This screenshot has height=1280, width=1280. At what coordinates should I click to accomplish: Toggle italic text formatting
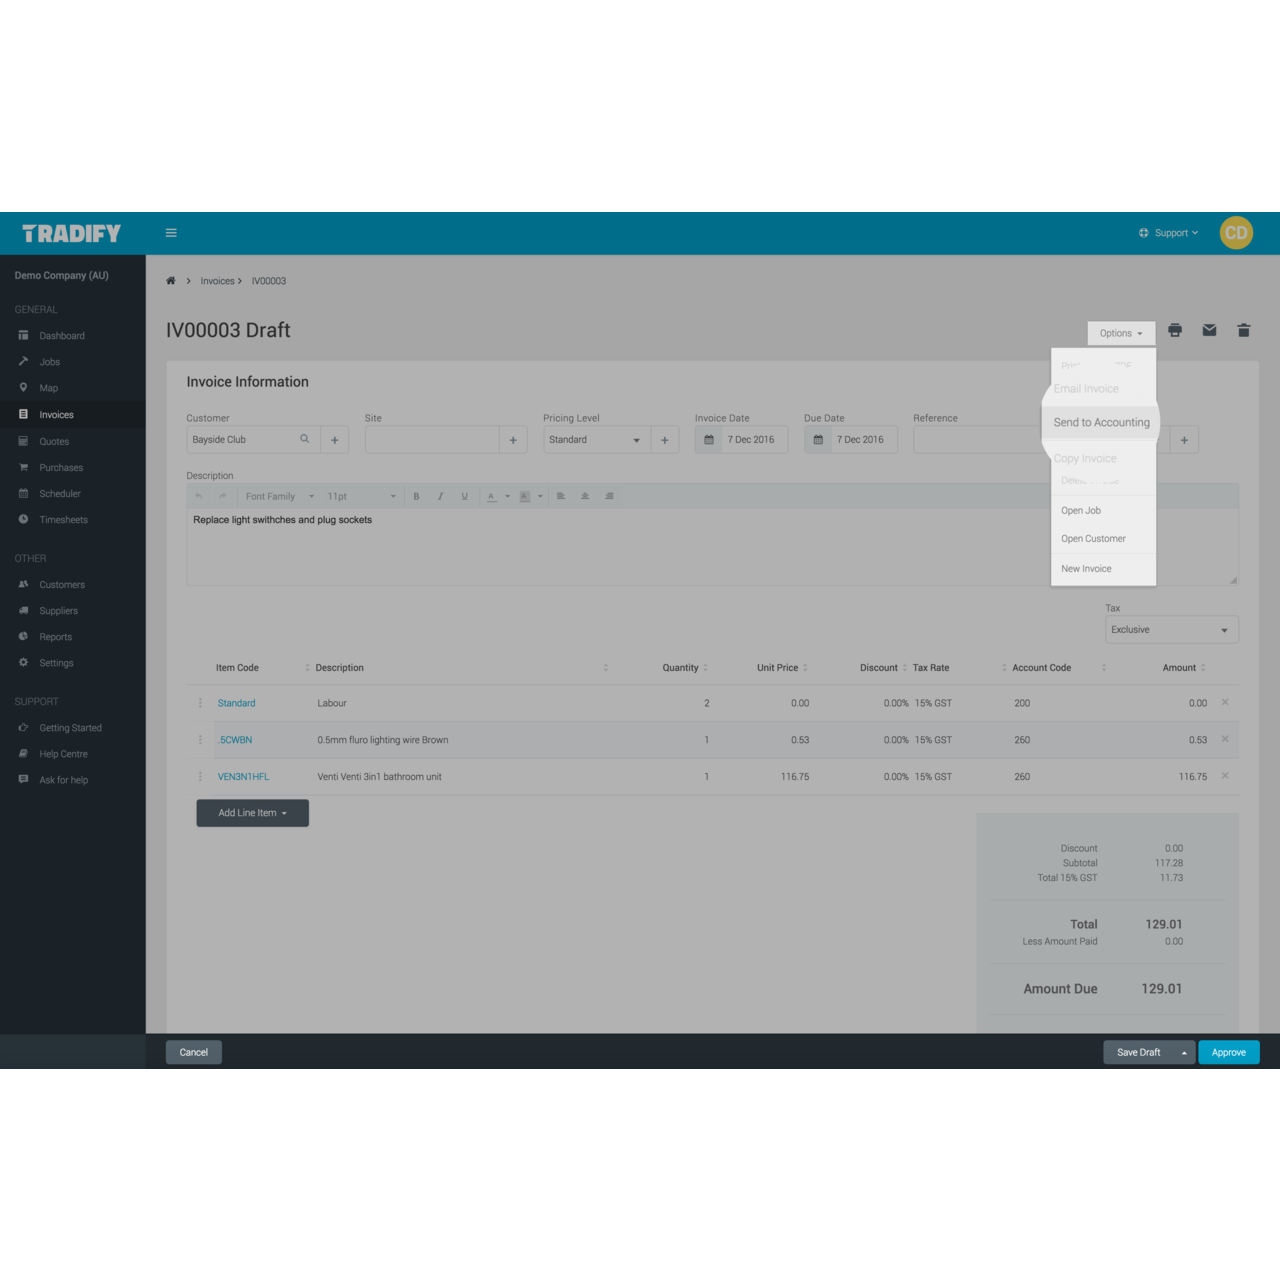pos(440,496)
